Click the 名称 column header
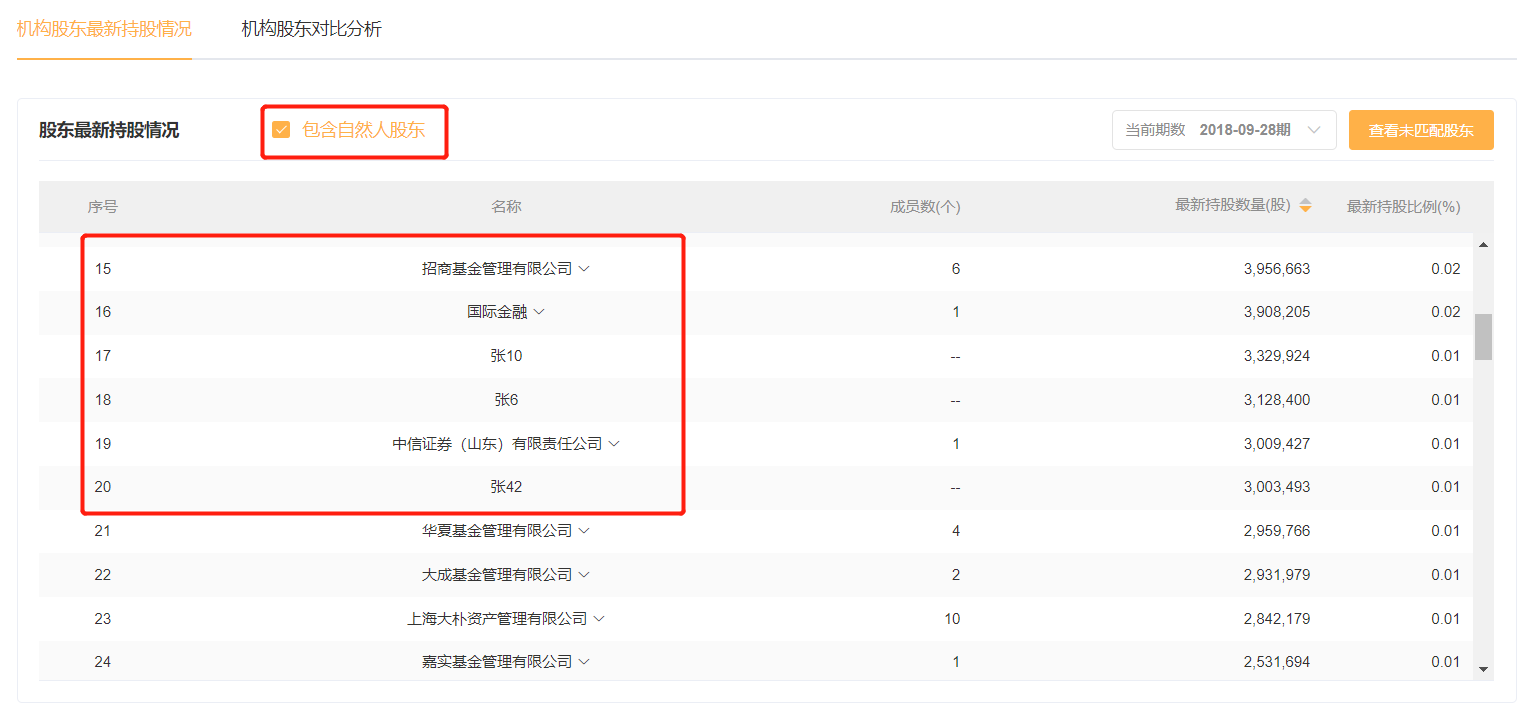 (506, 207)
